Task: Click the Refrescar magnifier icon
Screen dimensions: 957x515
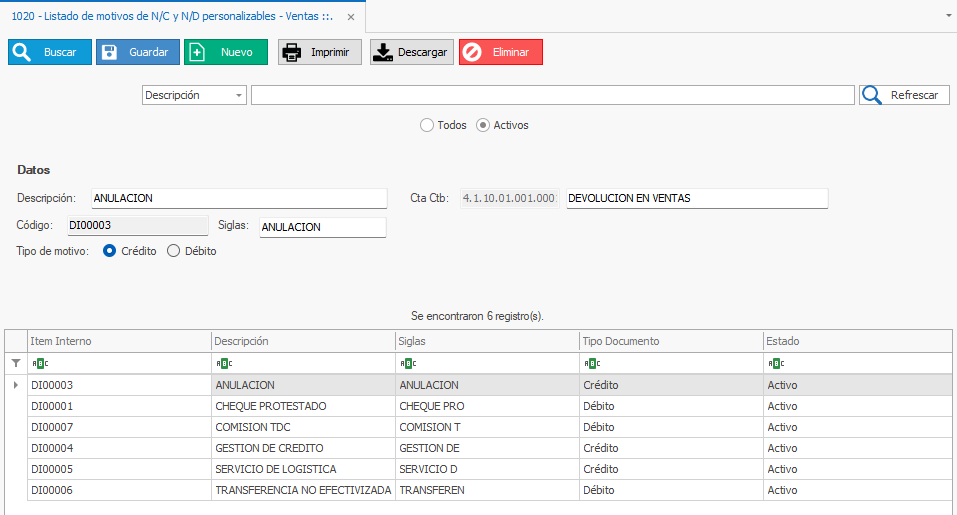Action: [872, 95]
